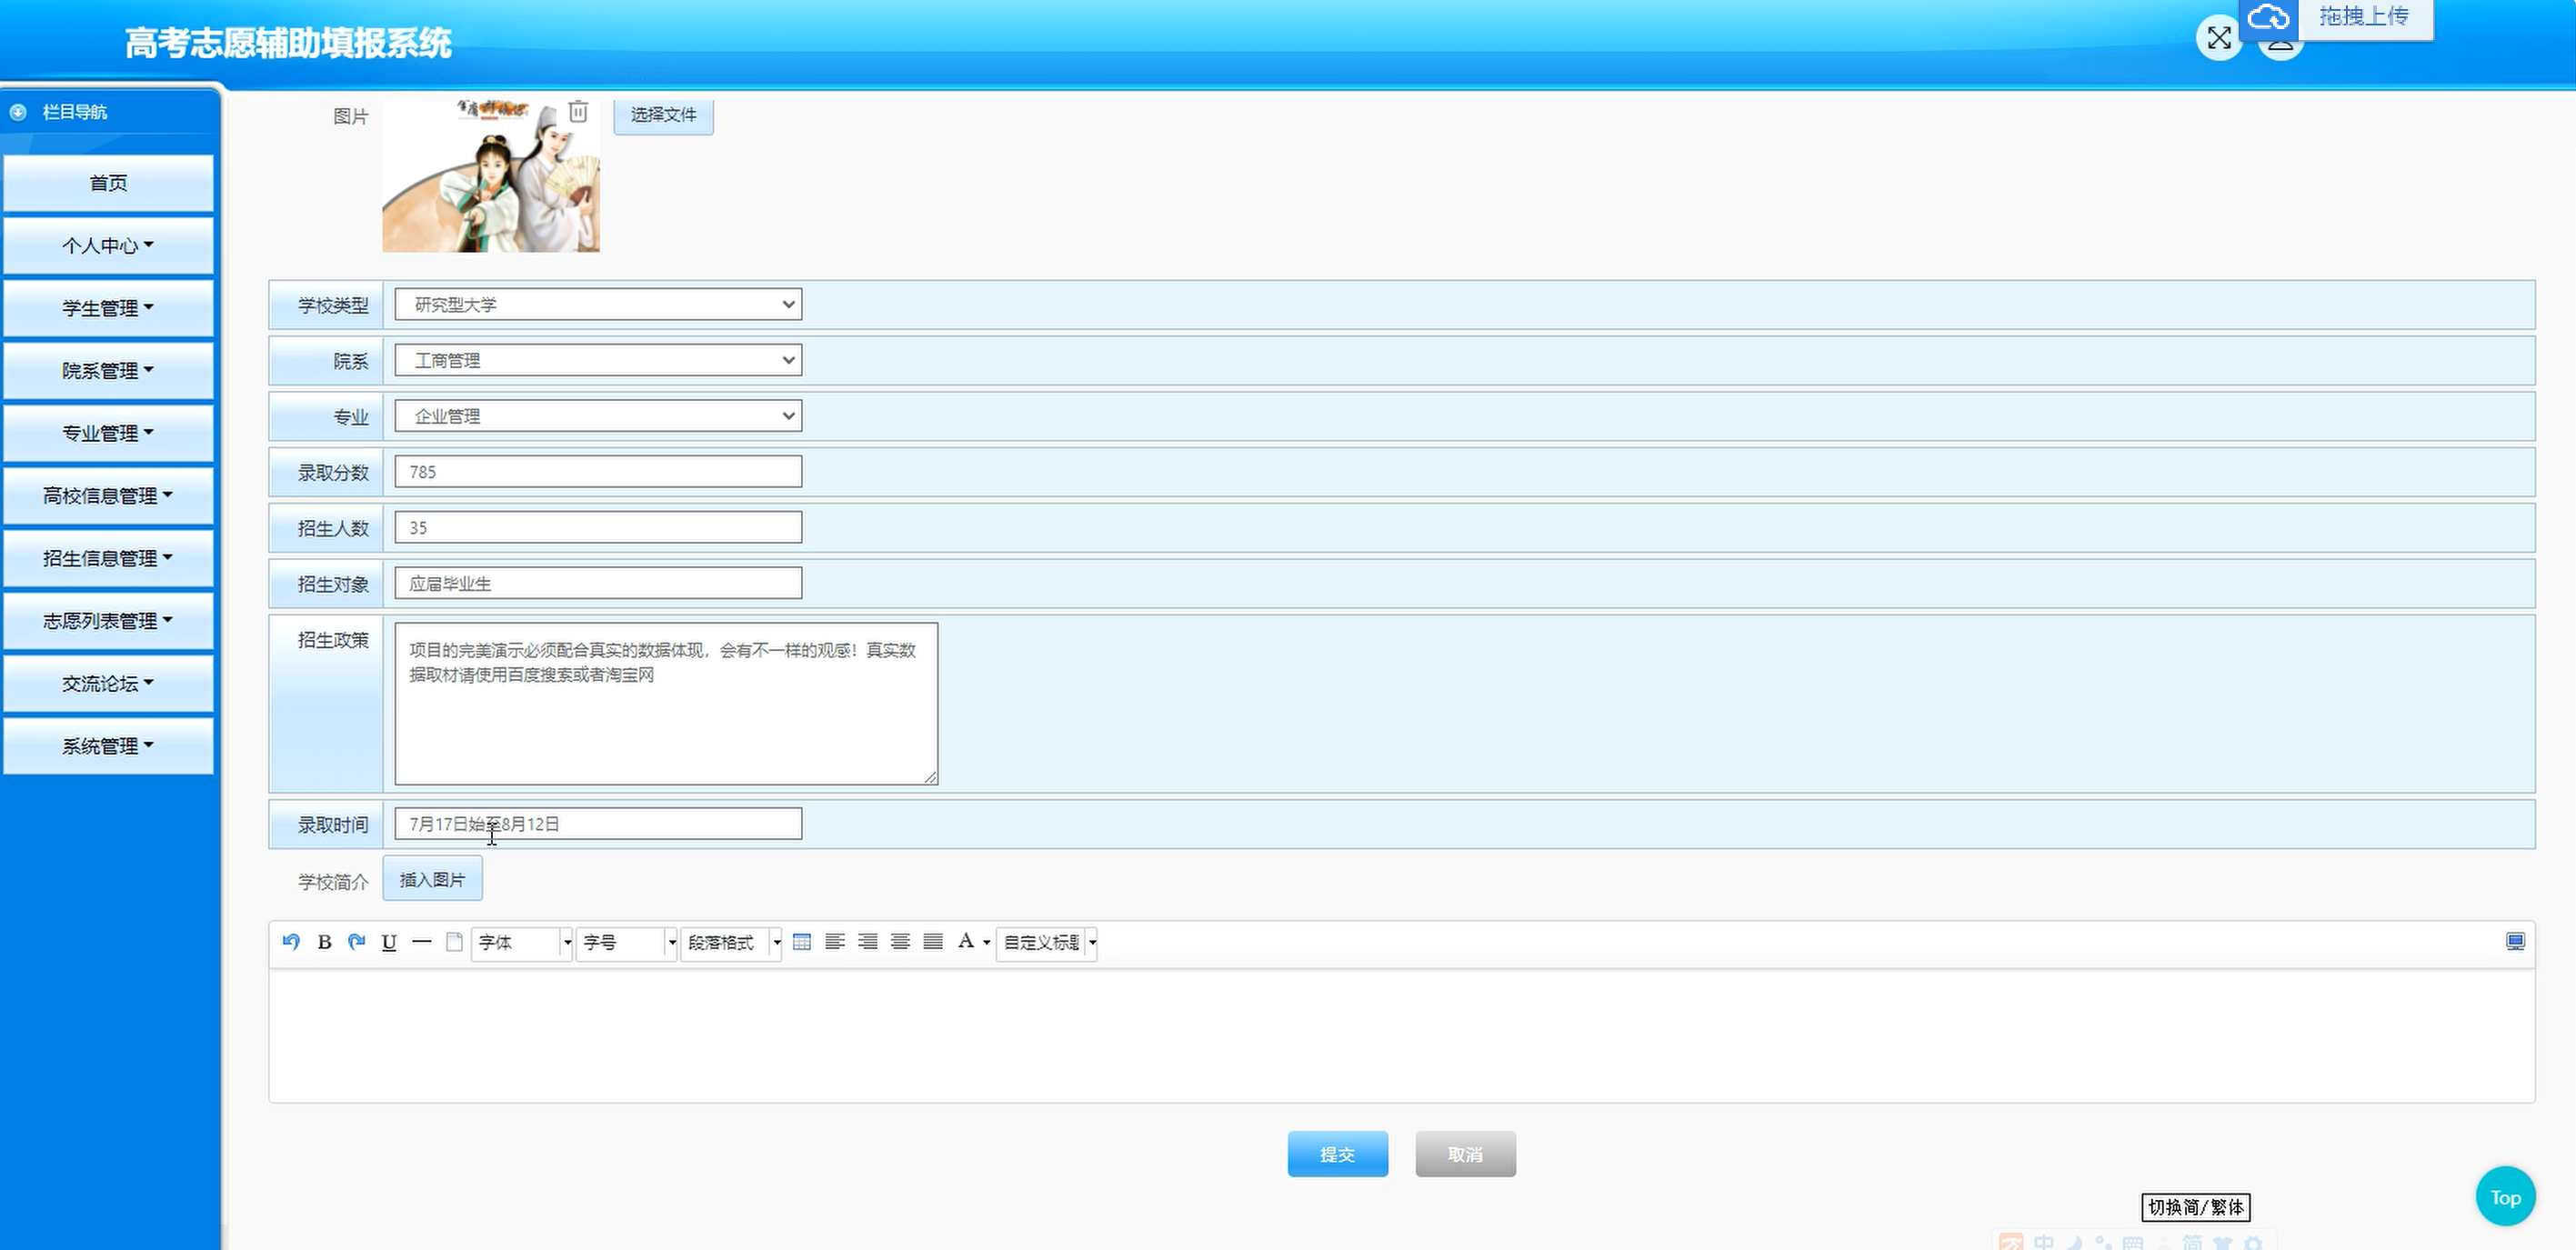Click the undo icon in editor toolbar

tap(291, 942)
